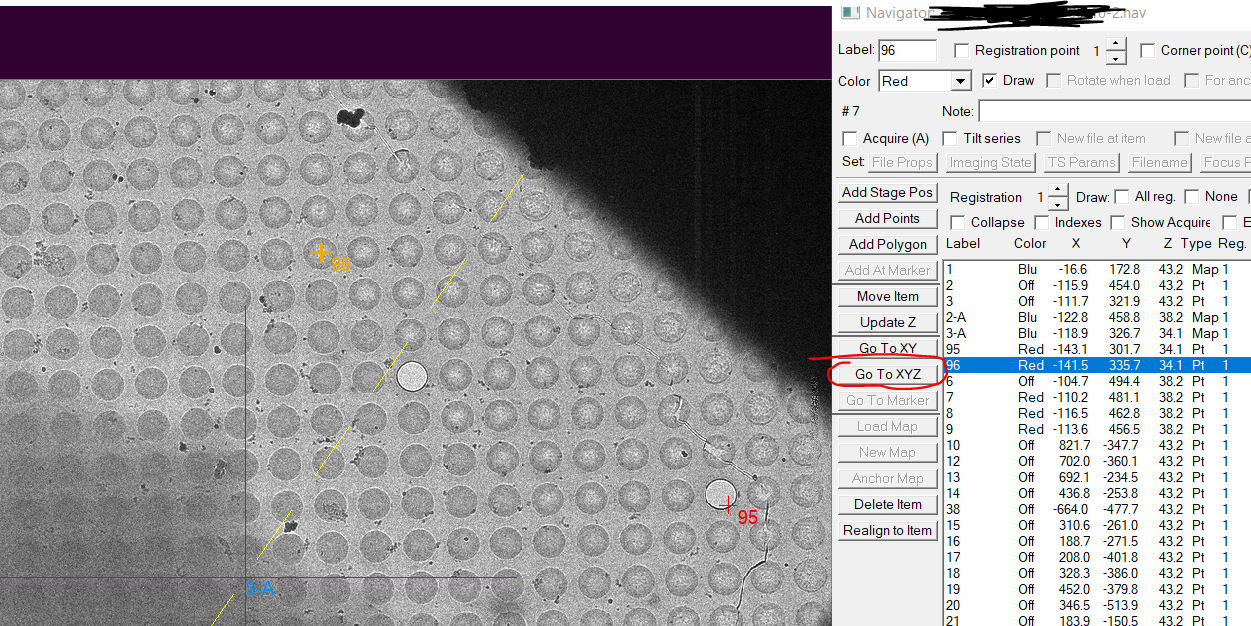Click the Go To XYZ button

(x=888, y=375)
